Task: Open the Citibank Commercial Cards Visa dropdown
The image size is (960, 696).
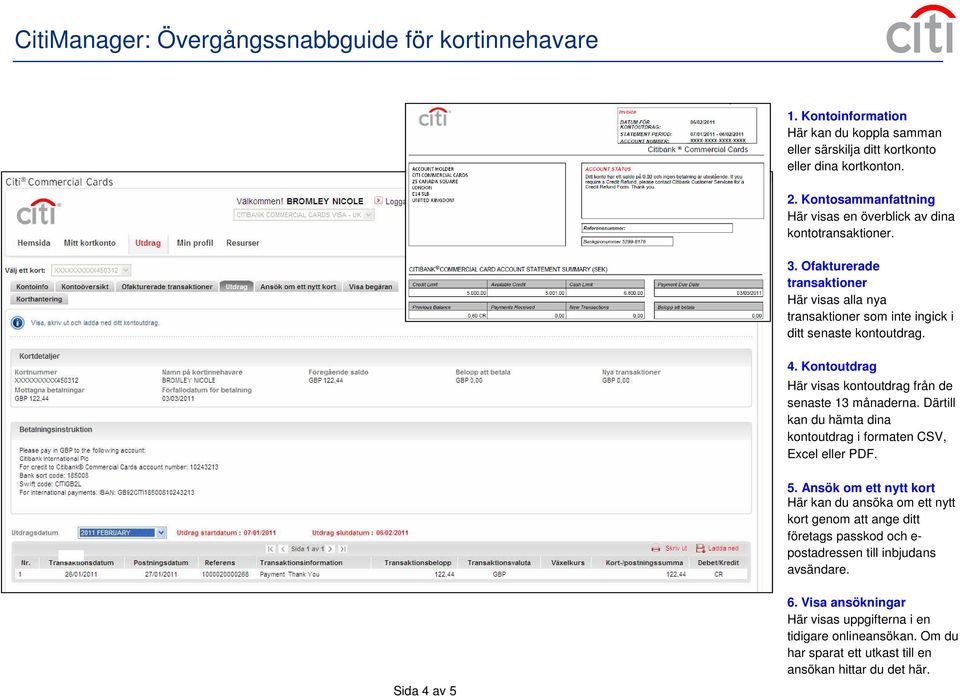Action: [x=304, y=215]
